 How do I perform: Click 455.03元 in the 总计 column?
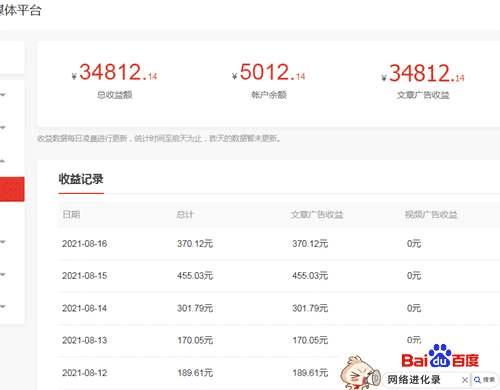tap(195, 276)
